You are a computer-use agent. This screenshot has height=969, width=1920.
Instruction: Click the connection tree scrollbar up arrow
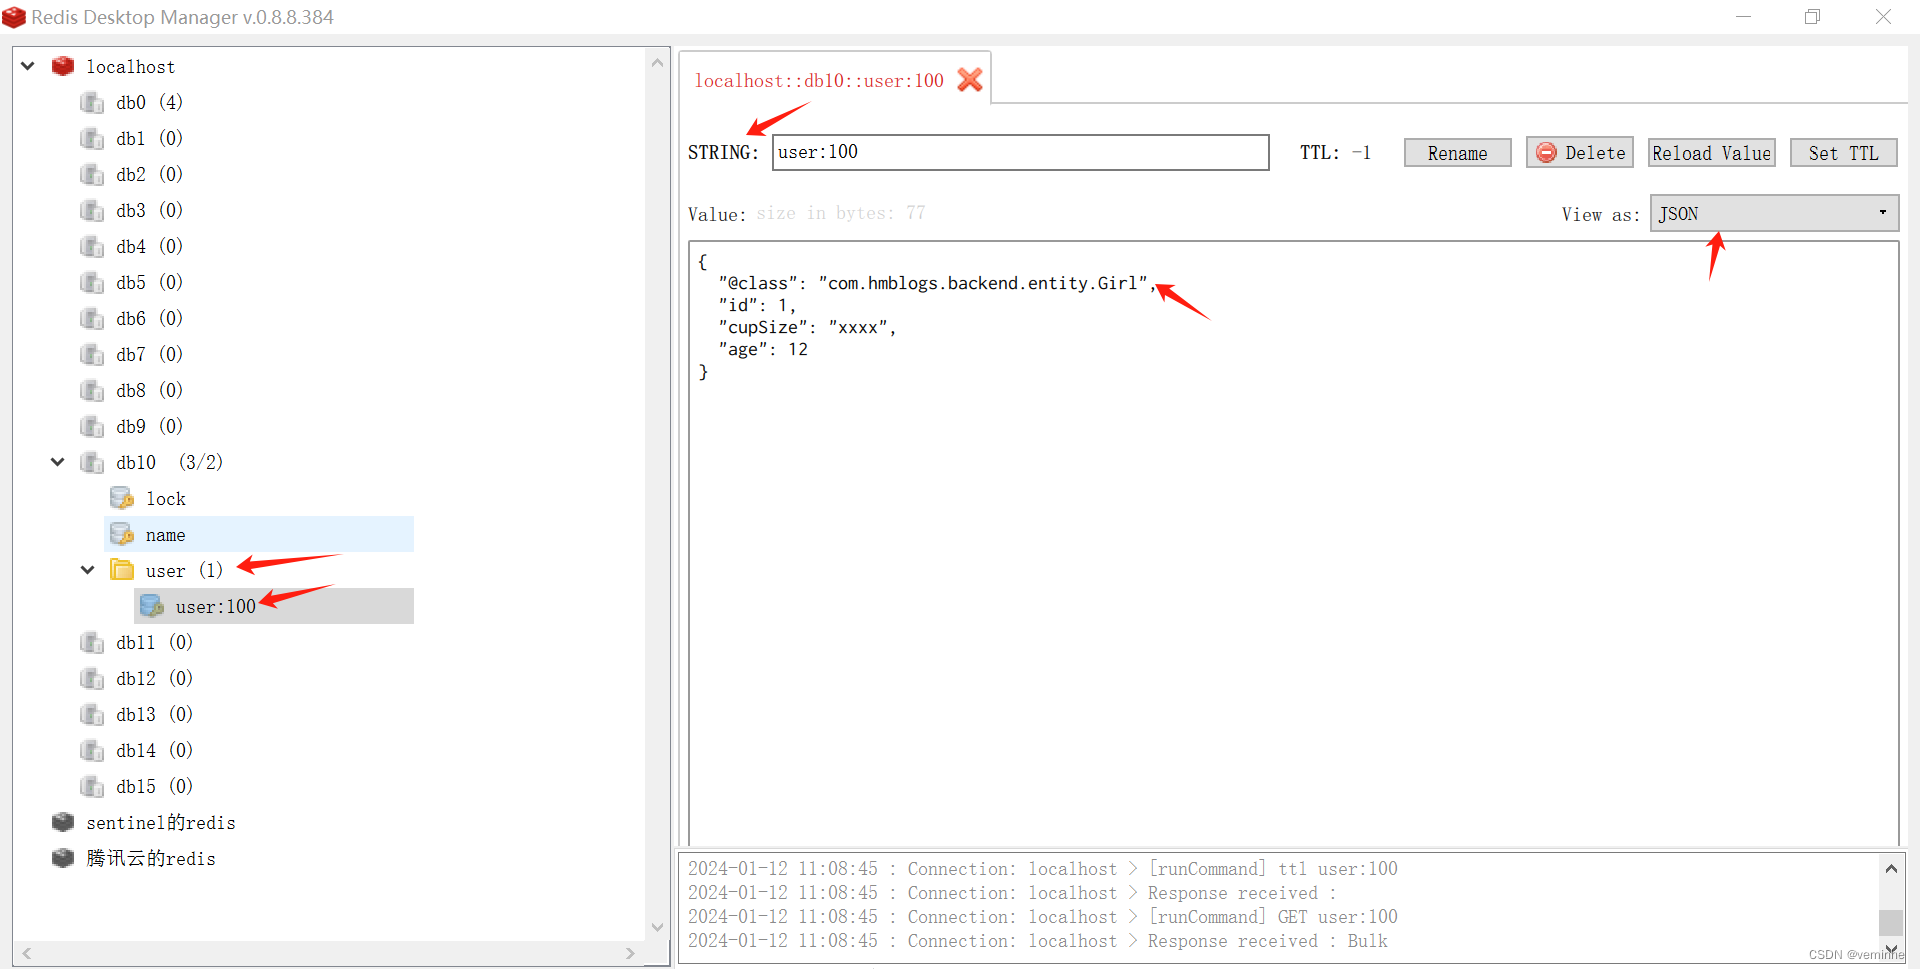657,63
